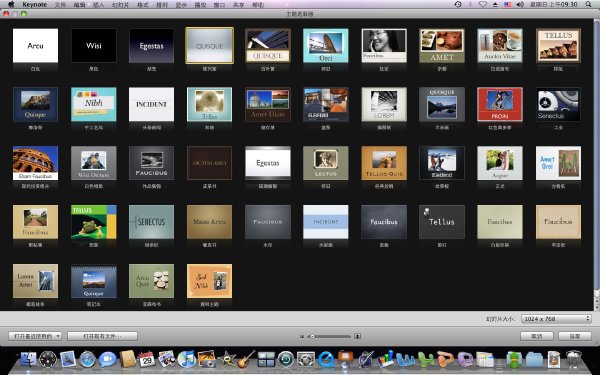Click the volume speaker icon in menu bar

coord(520,5)
